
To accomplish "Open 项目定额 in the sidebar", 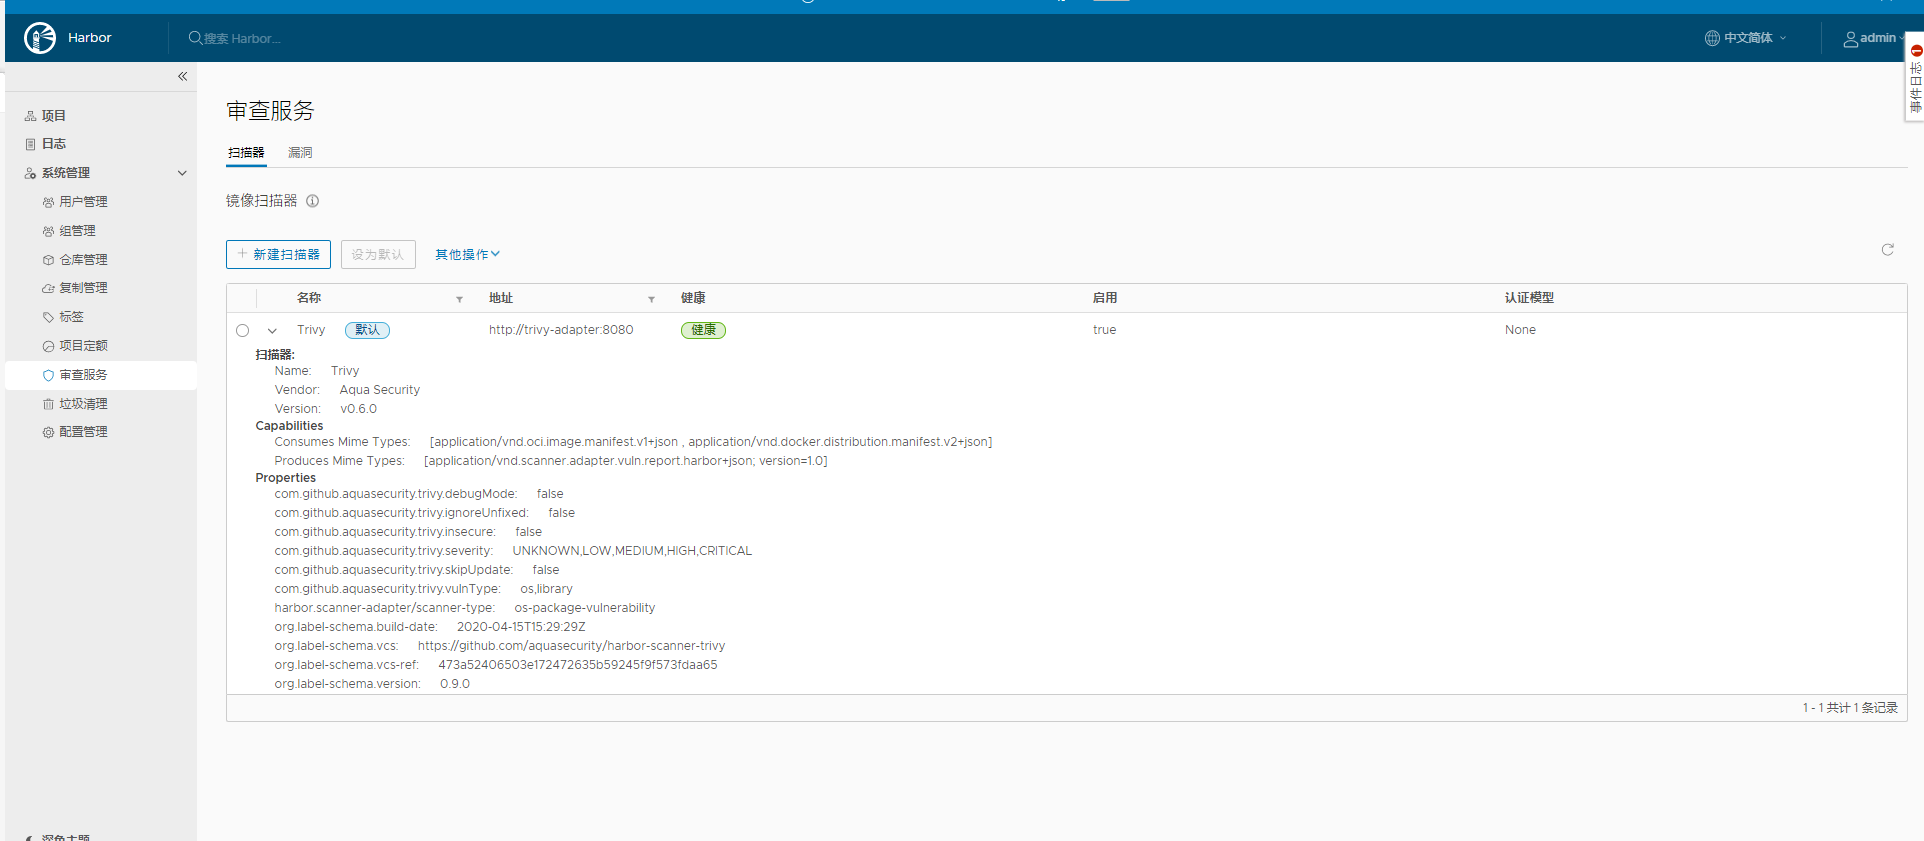I will coord(83,346).
